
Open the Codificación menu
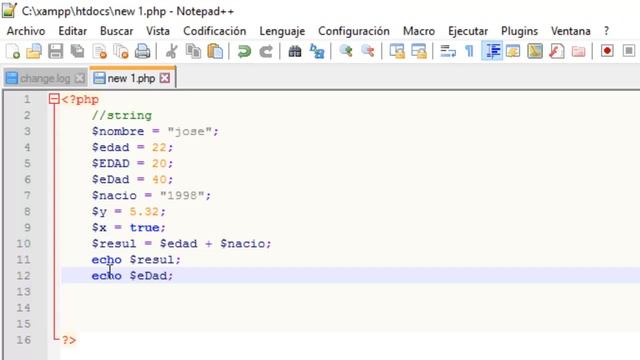(215, 31)
